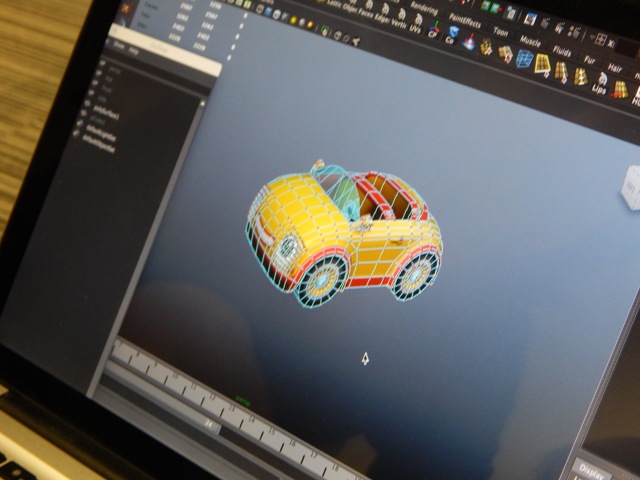Open the Help menu in the Outliner
The image size is (640, 480).
click(x=133, y=51)
